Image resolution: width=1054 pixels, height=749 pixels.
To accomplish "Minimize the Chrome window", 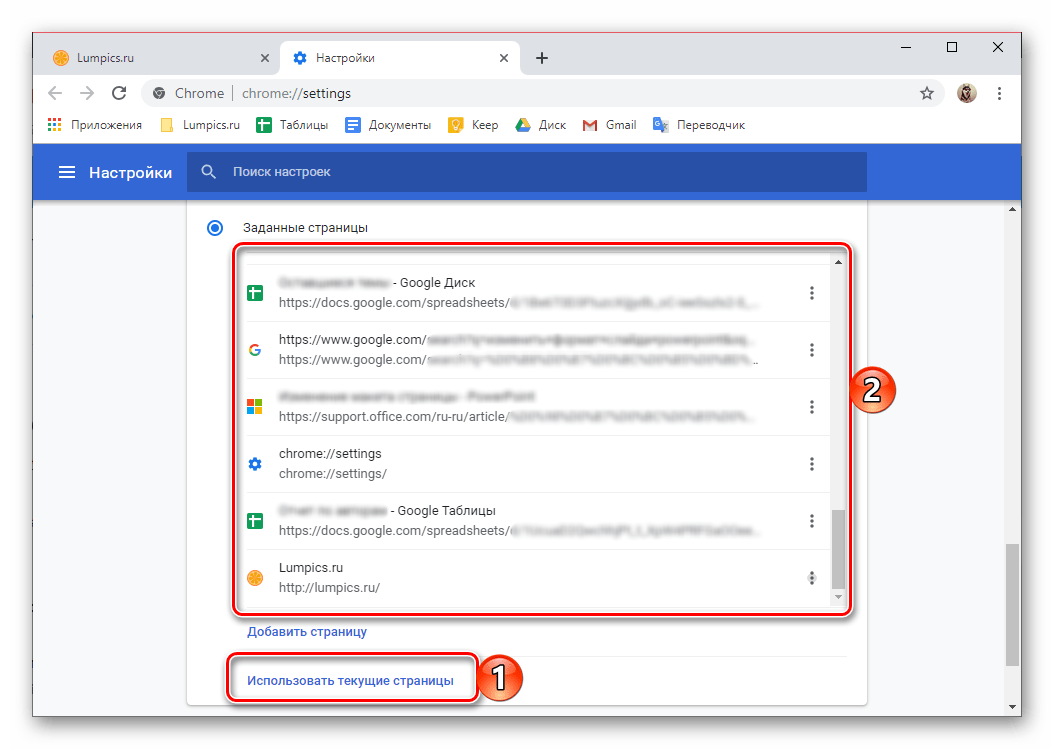I will [x=906, y=47].
